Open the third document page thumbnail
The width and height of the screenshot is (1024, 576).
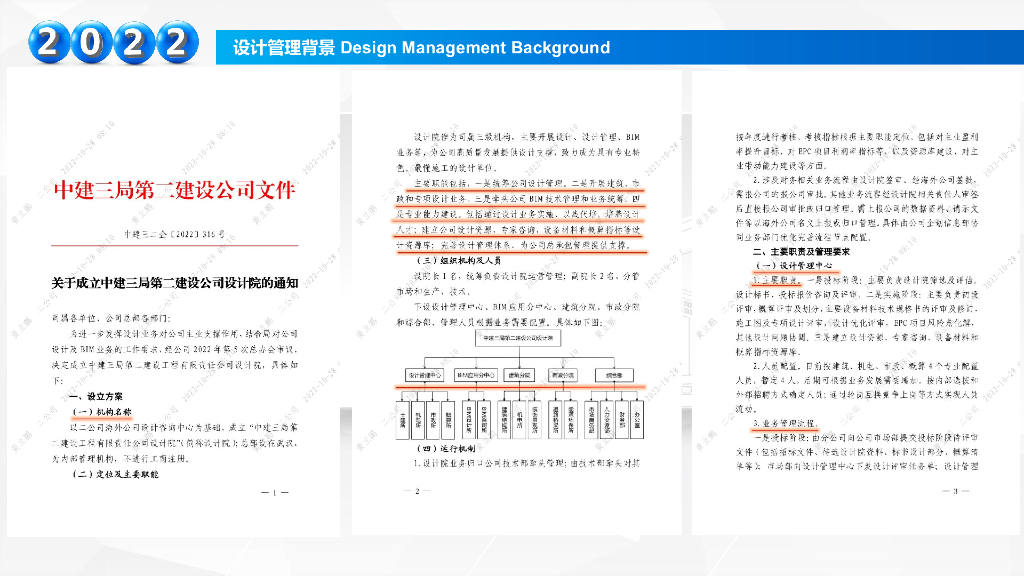[857, 302]
